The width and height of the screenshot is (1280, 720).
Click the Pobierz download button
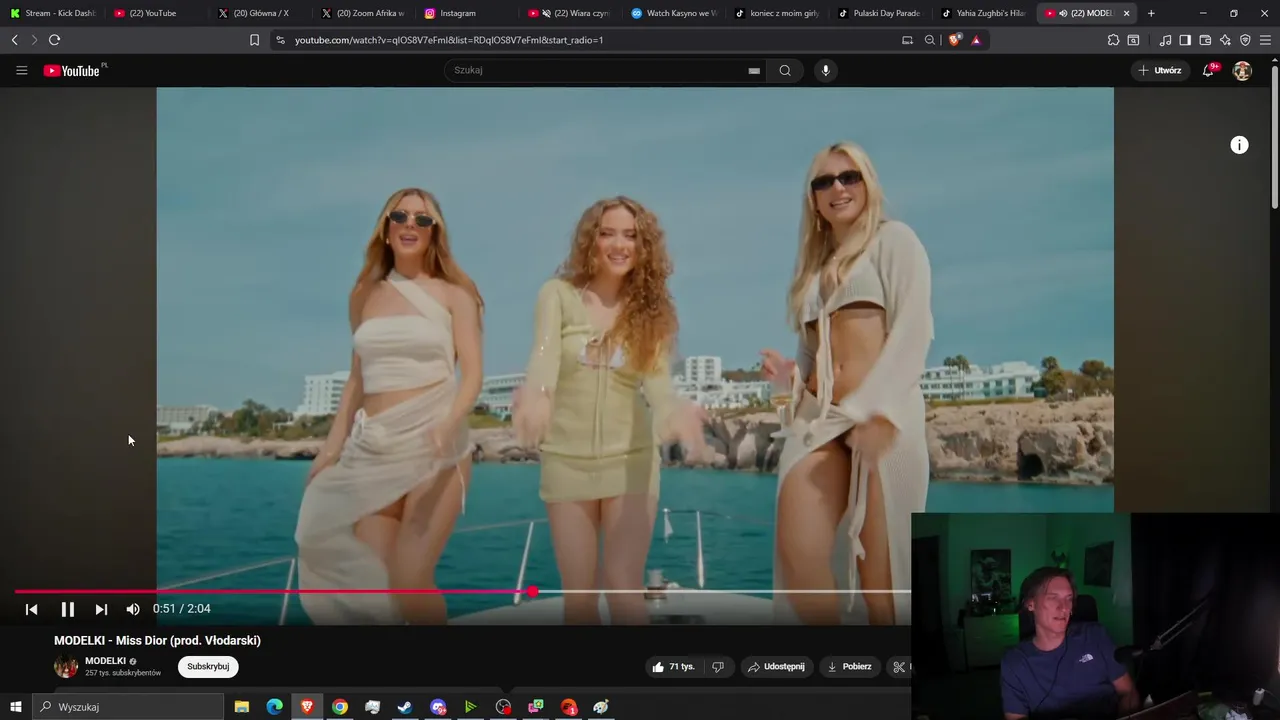point(849,667)
